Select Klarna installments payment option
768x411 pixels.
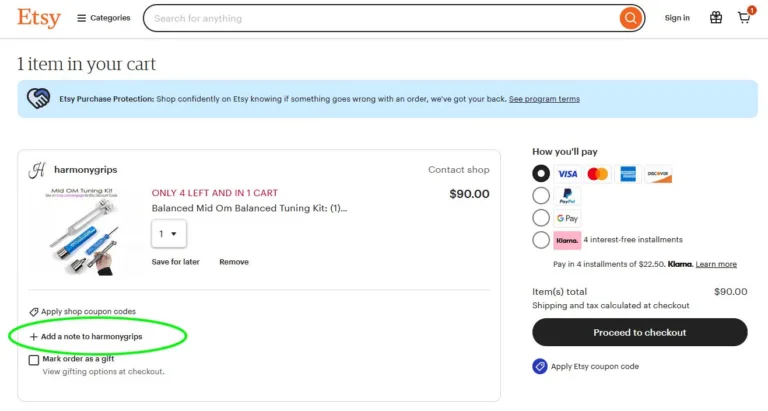541,240
